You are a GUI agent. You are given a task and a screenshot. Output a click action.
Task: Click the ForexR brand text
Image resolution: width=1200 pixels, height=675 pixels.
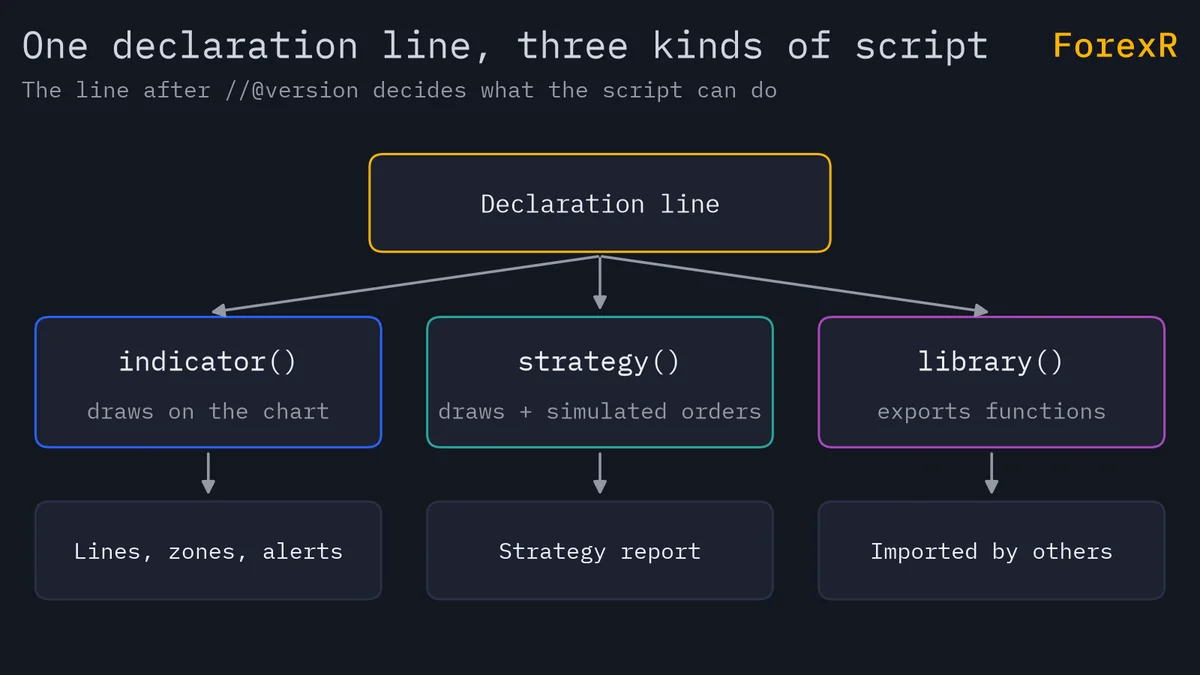1115,46
